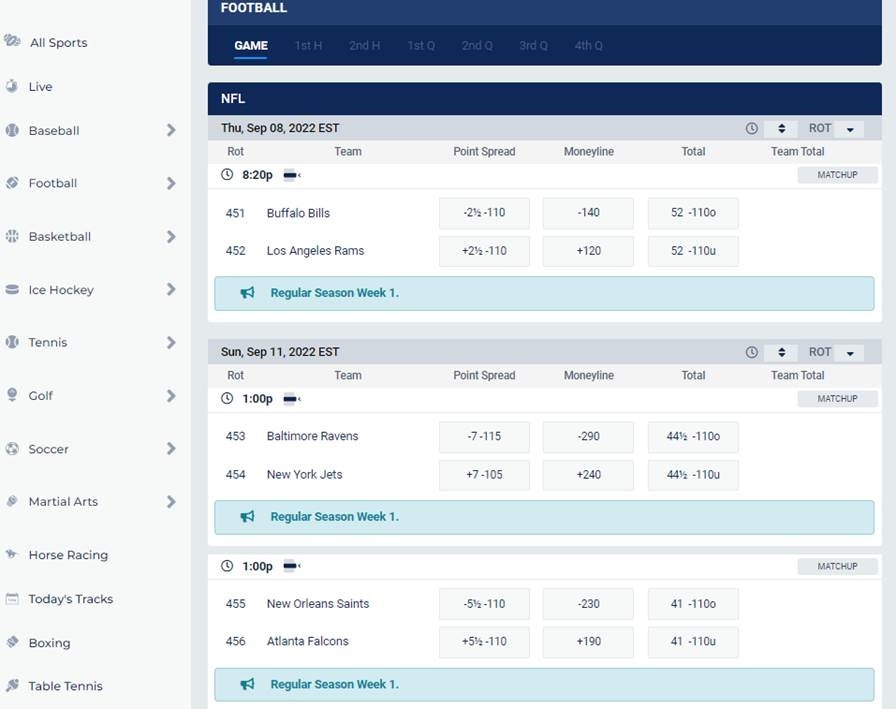Click the Basketball sport icon

(x=12, y=236)
